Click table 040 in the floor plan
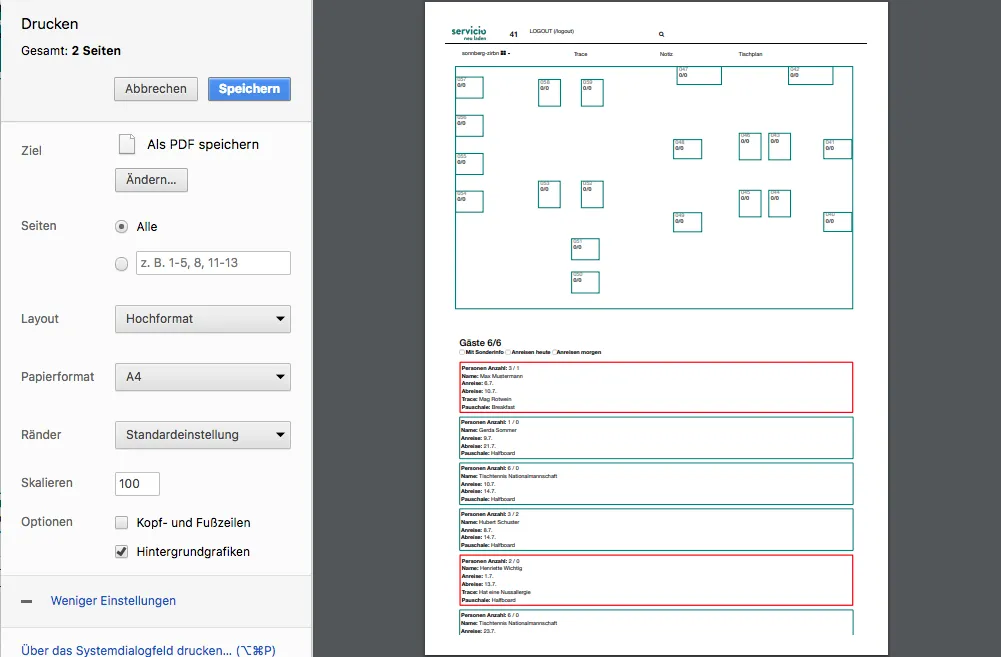Image resolution: width=1001 pixels, height=657 pixels. (838, 222)
